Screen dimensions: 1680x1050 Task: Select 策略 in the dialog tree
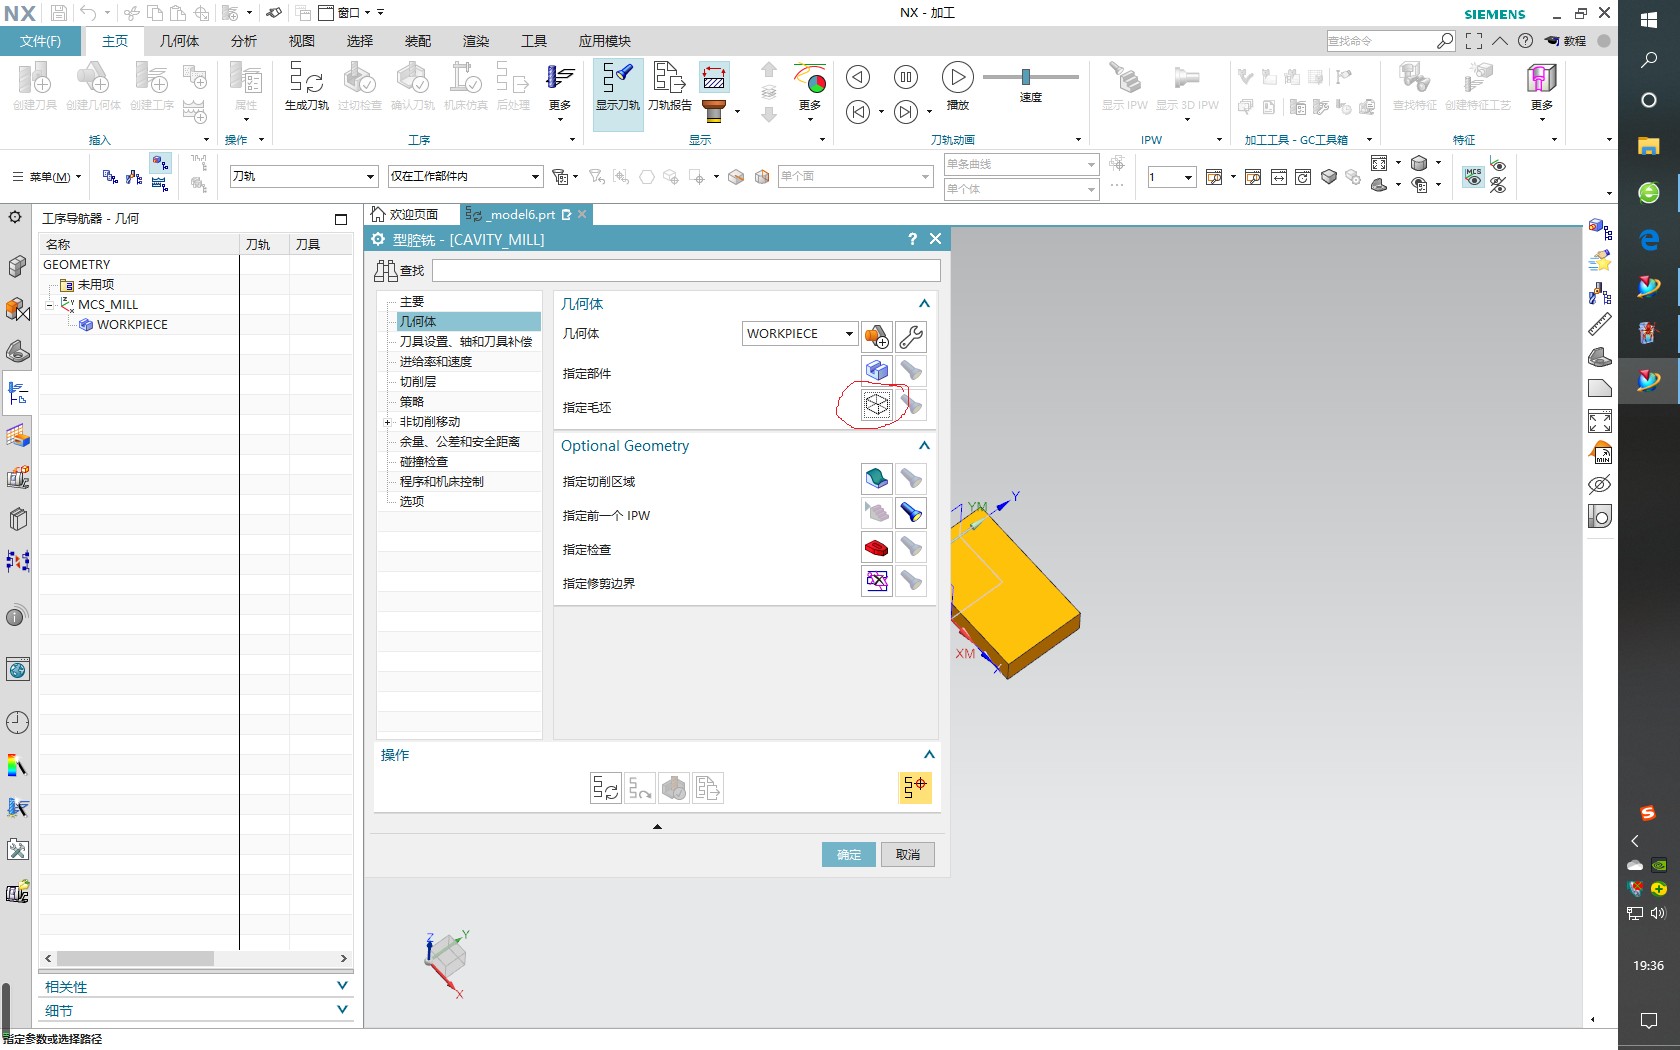coord(412,402)
